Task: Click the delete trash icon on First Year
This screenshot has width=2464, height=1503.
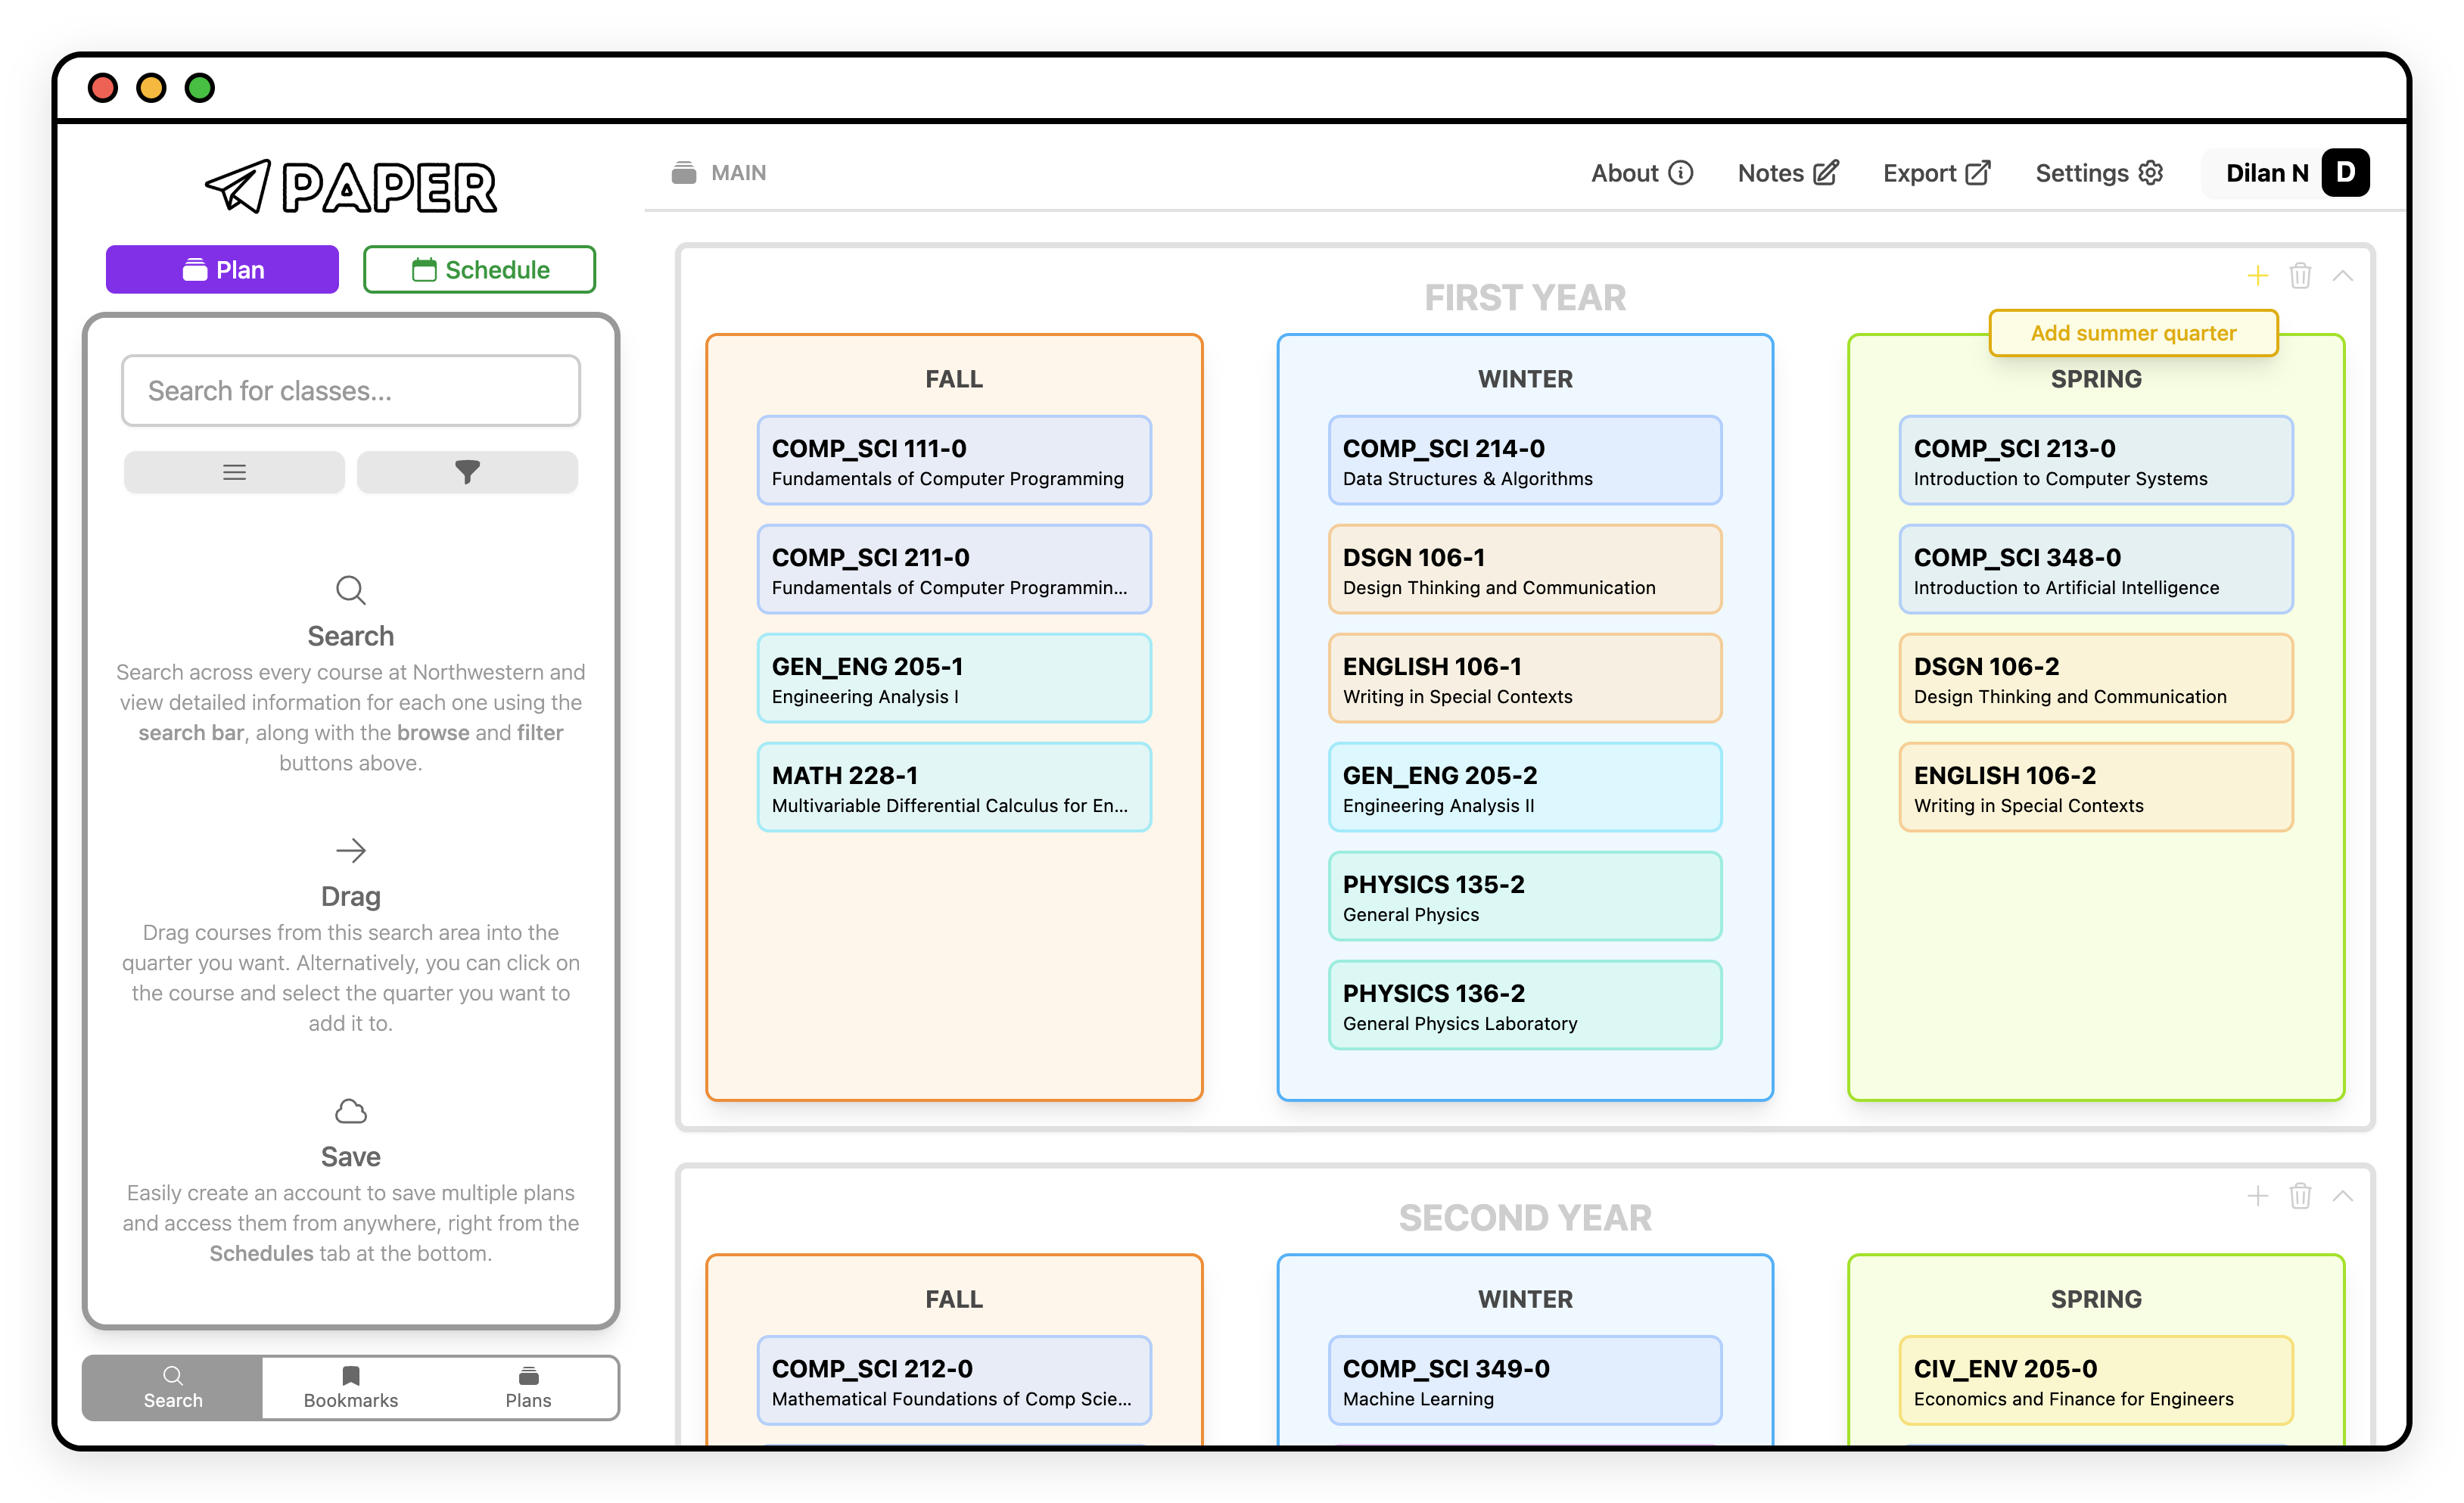Action: 2301,276
